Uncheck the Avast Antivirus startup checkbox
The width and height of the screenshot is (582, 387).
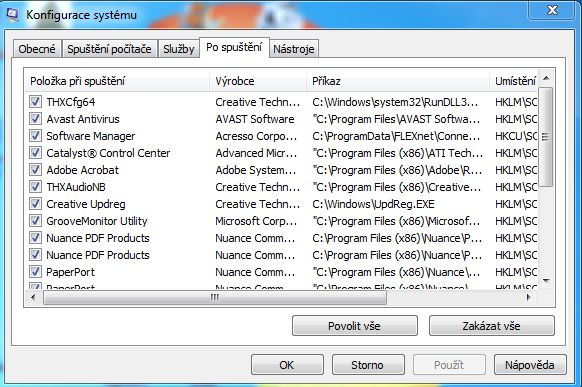pos(35,119)
